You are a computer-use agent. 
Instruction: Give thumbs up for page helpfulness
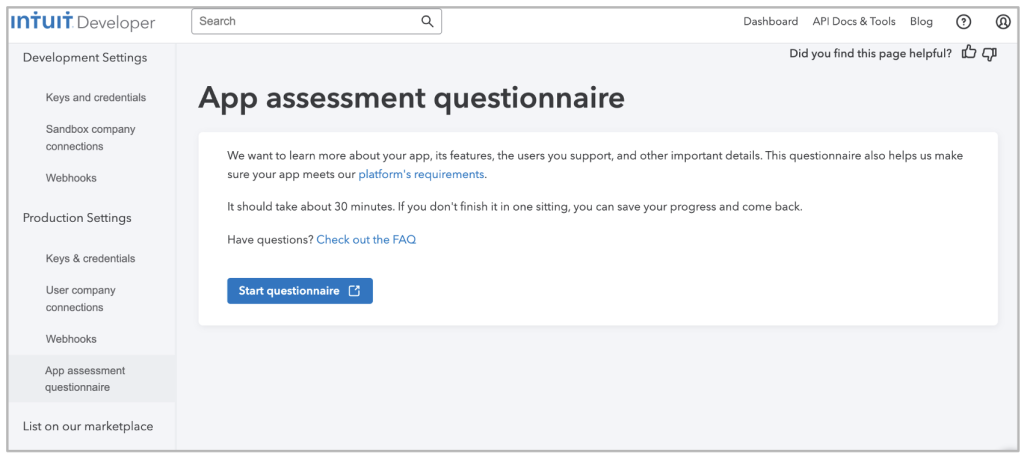[969, 53]
